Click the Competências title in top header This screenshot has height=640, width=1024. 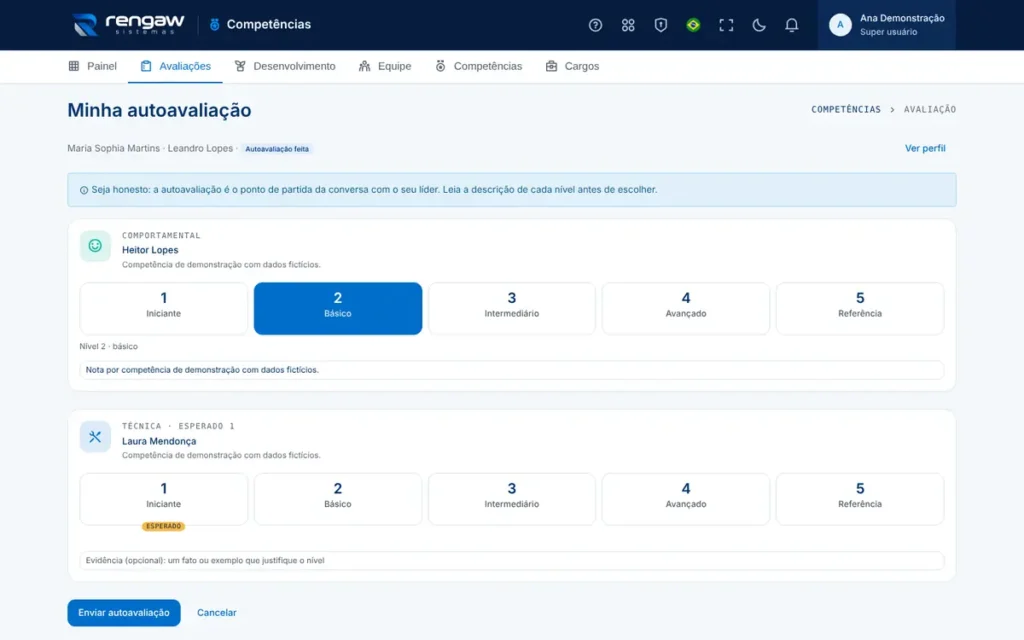click(x=268, y=24)
